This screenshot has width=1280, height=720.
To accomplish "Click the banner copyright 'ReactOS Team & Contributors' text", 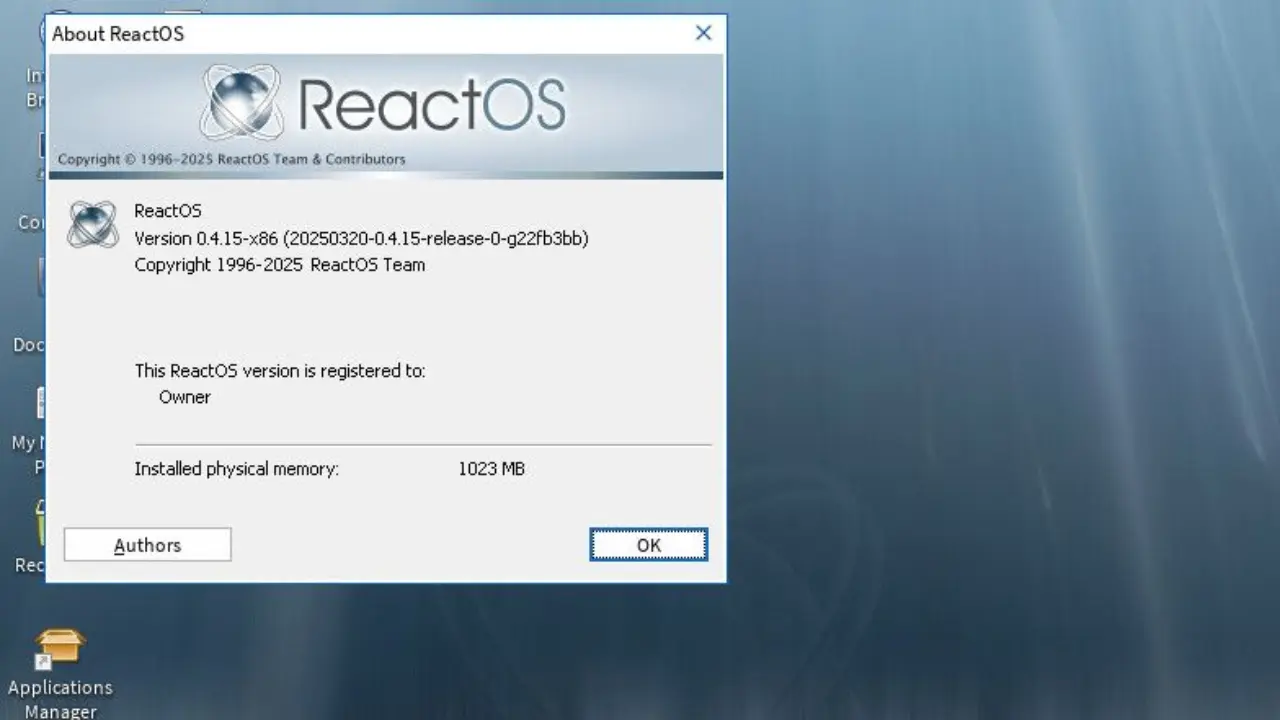I will coord(311,159).
